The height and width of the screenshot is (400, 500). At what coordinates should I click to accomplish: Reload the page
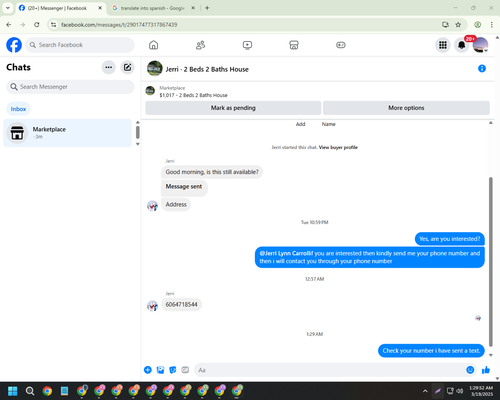37,25
